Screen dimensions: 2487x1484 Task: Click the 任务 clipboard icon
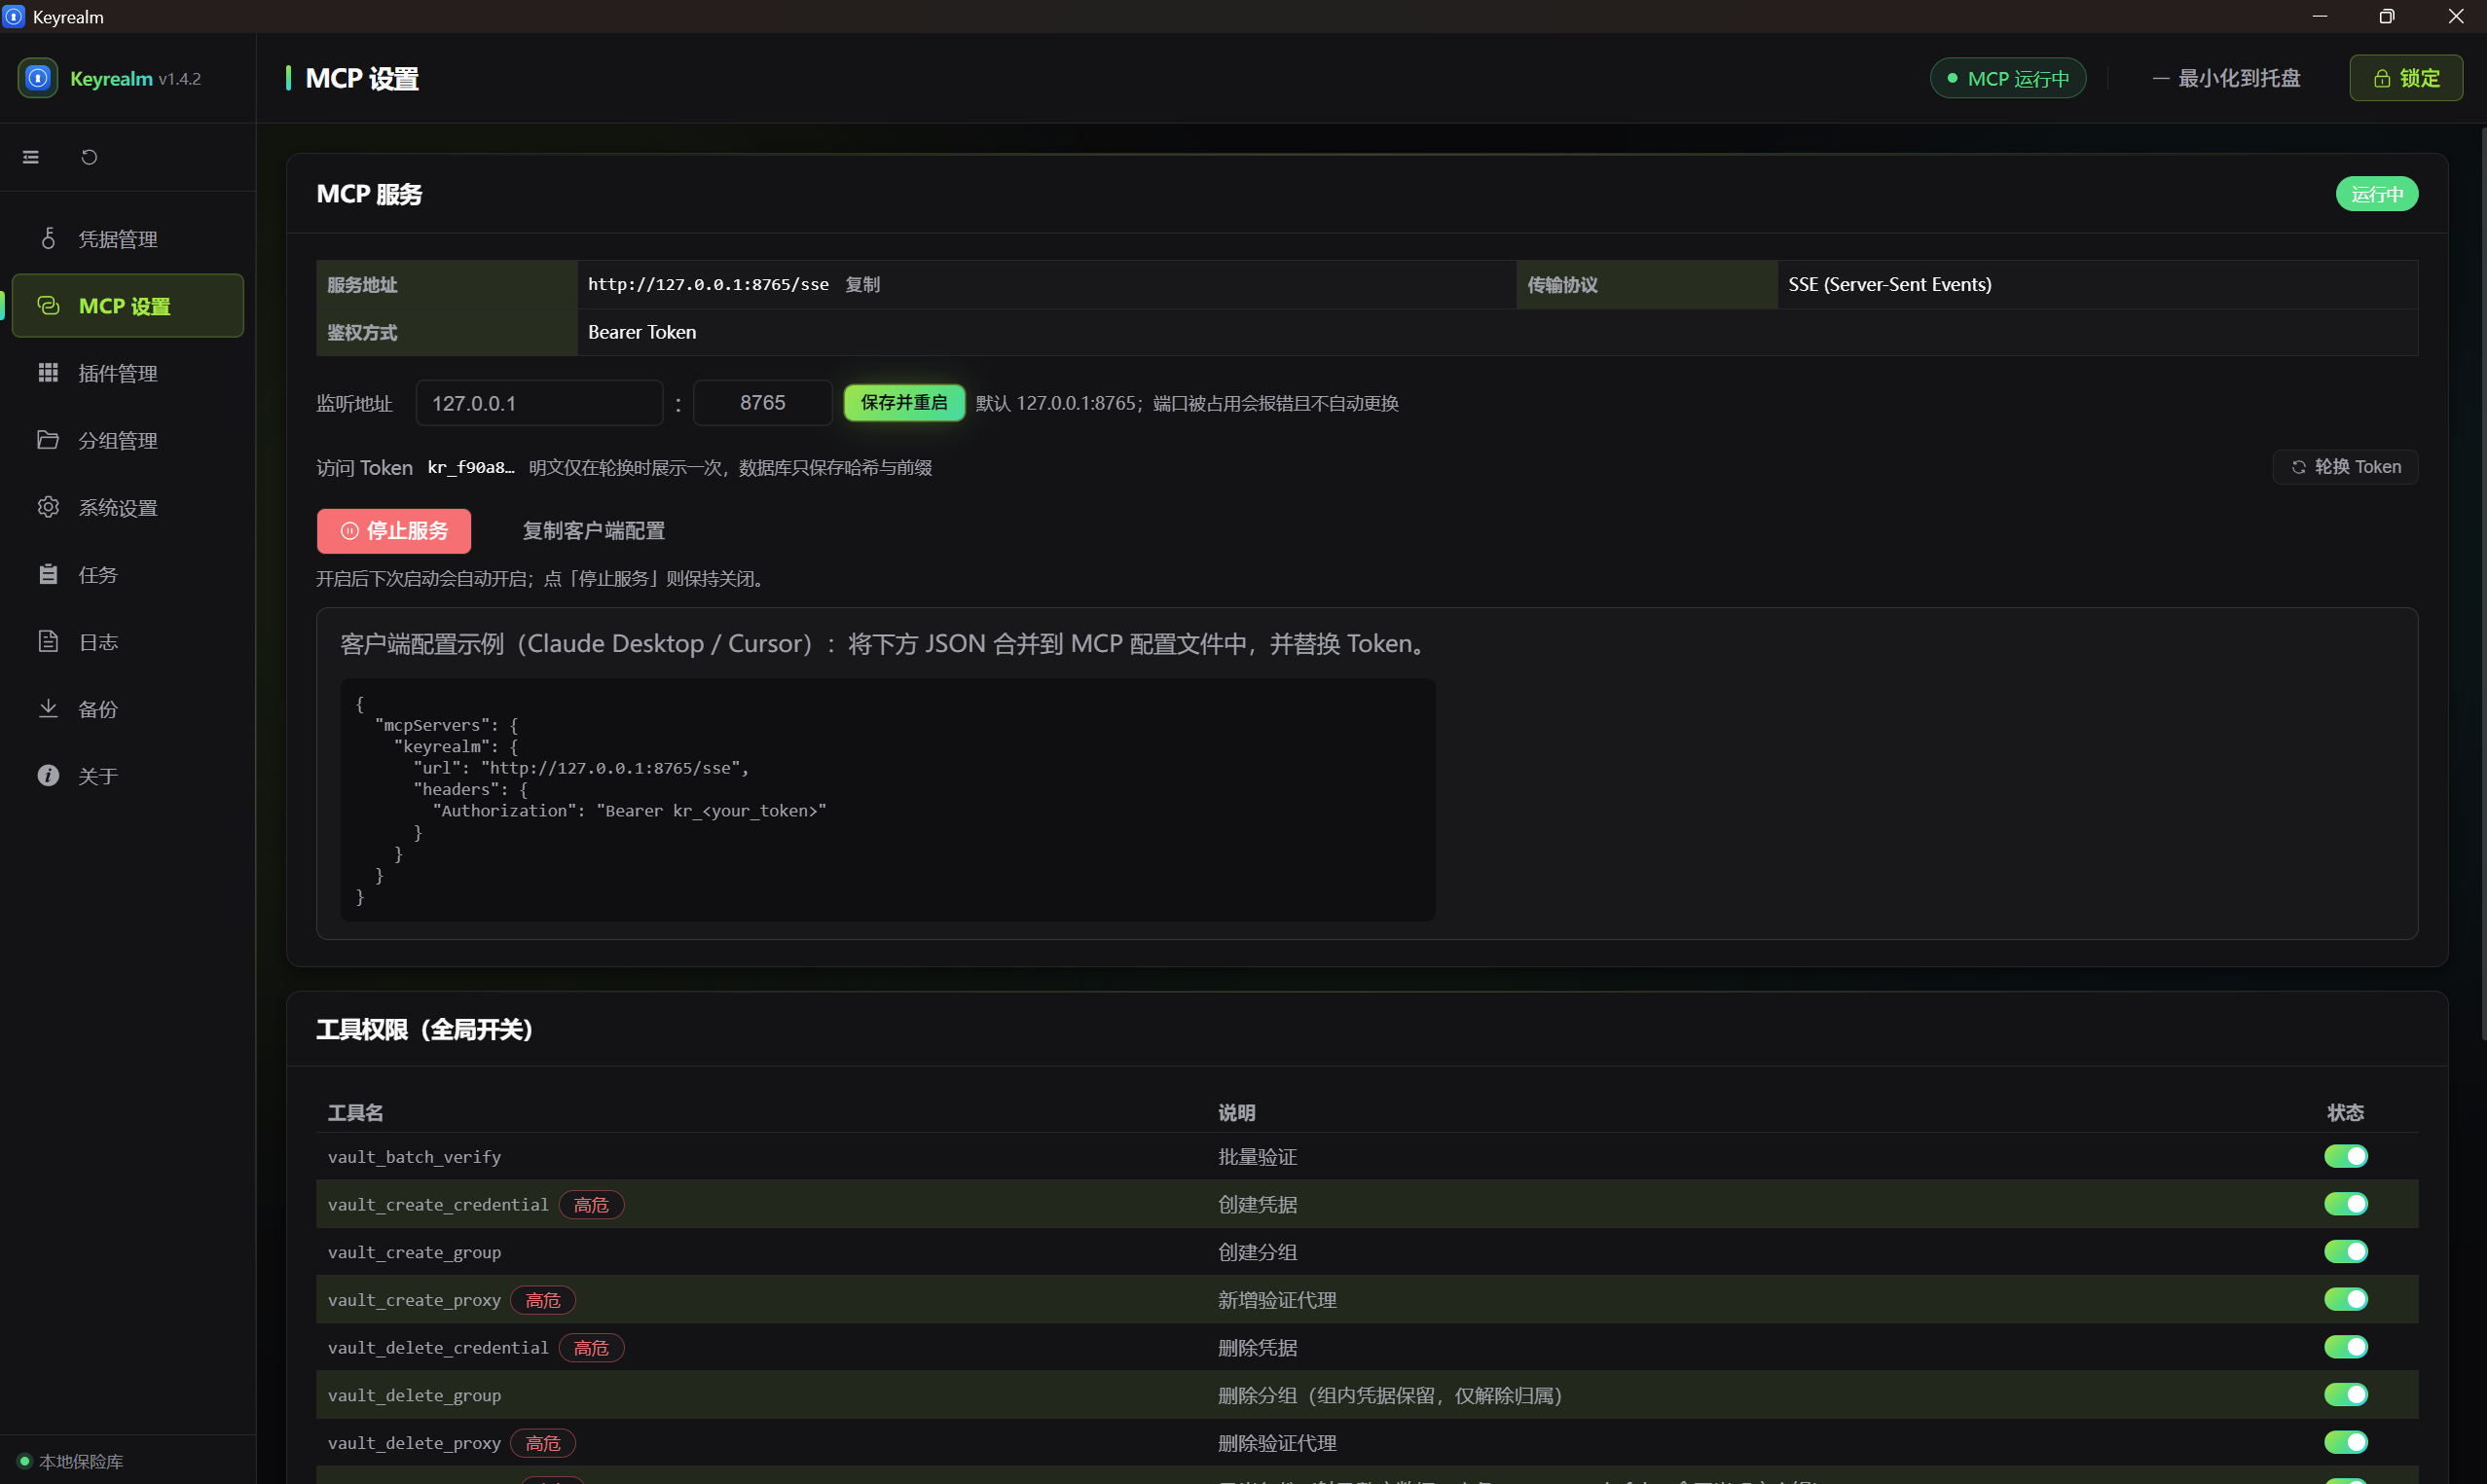[x=48, y=574]
